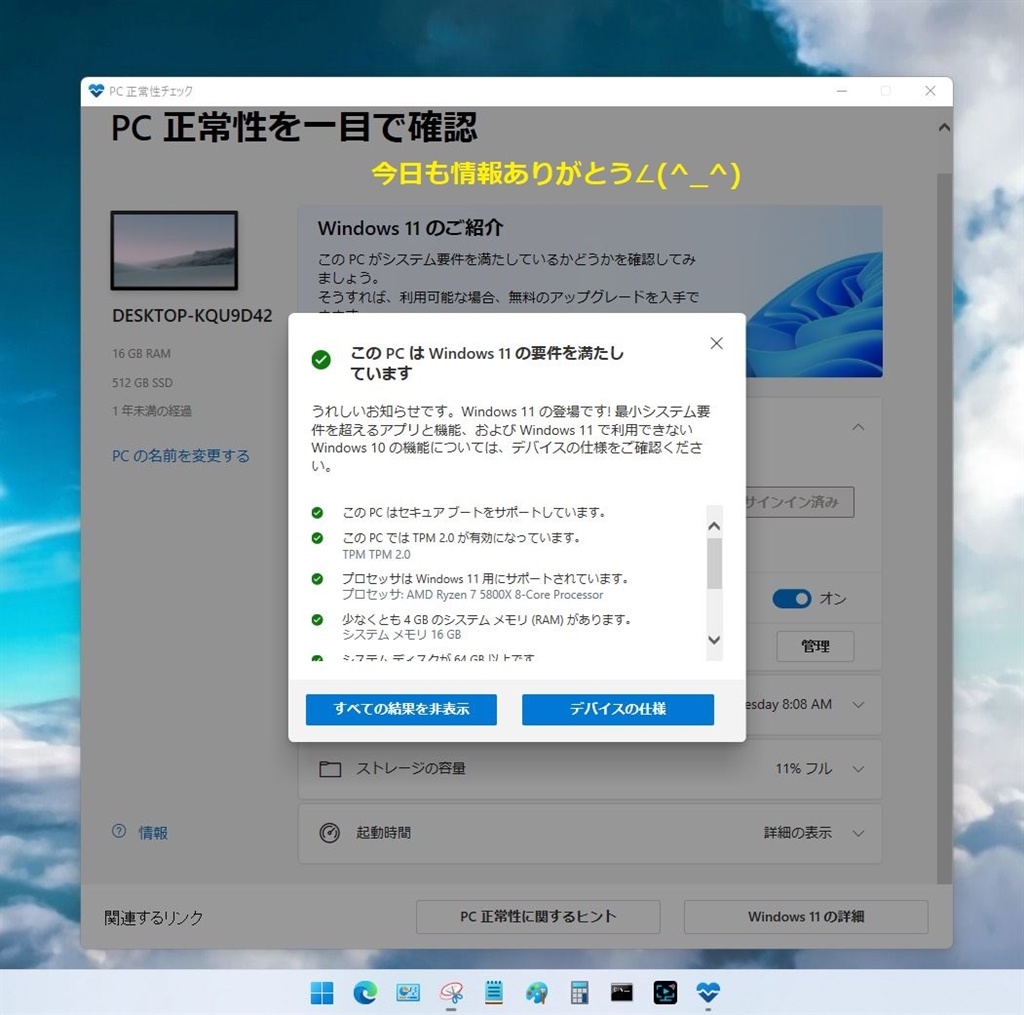Open the Windows Start menu

point(322,993)
